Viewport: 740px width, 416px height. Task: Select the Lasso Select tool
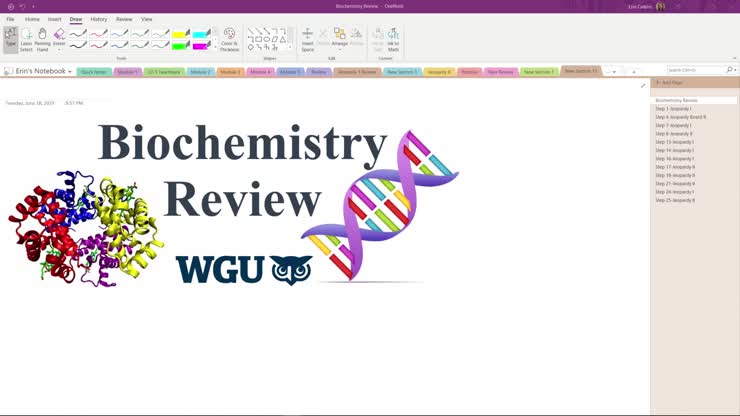(26, 39)
